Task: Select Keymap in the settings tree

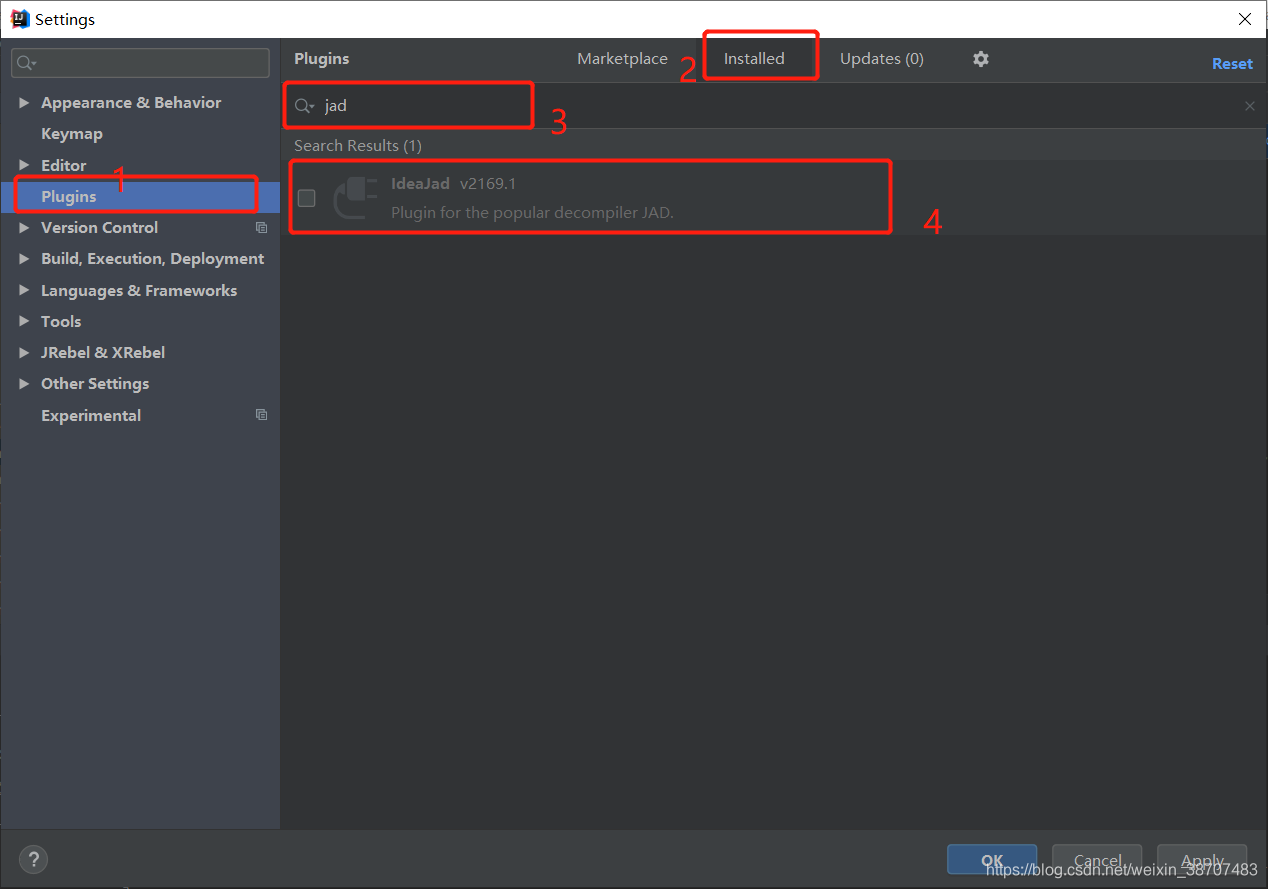Action: pos(72,134)
